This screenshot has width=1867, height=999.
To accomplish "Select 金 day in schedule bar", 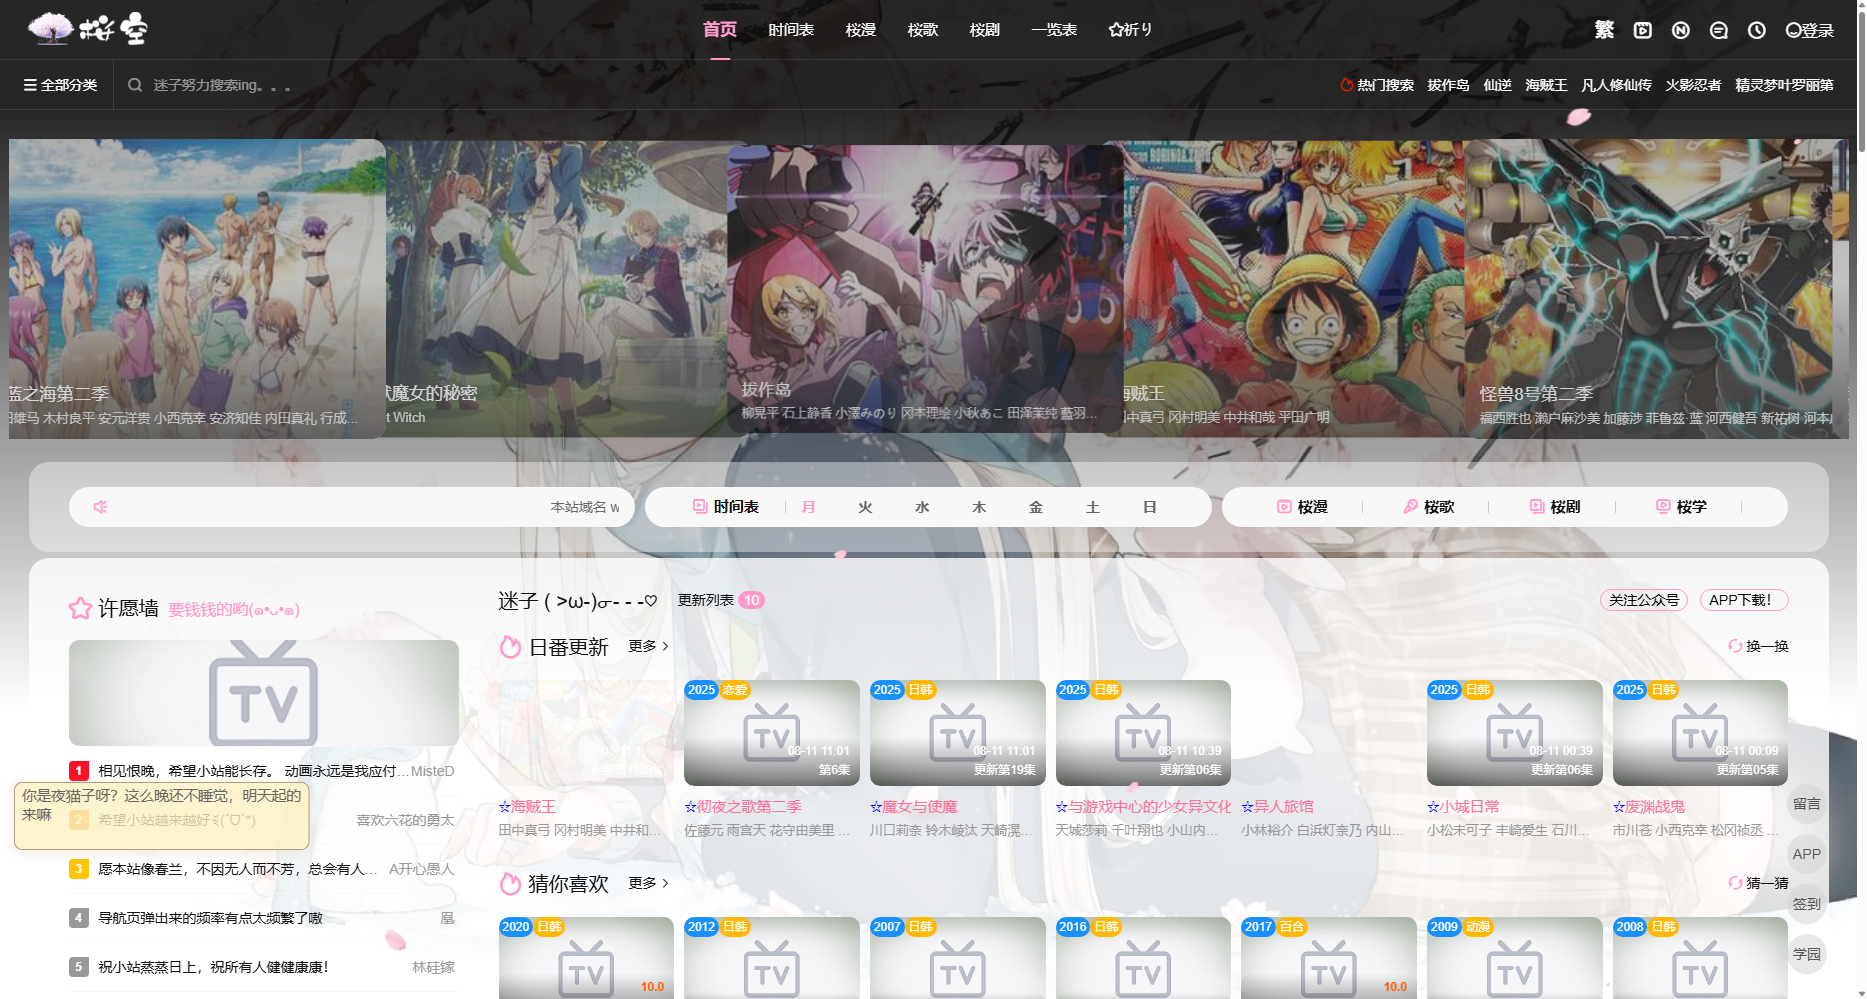I will (x=1036, y=507).
